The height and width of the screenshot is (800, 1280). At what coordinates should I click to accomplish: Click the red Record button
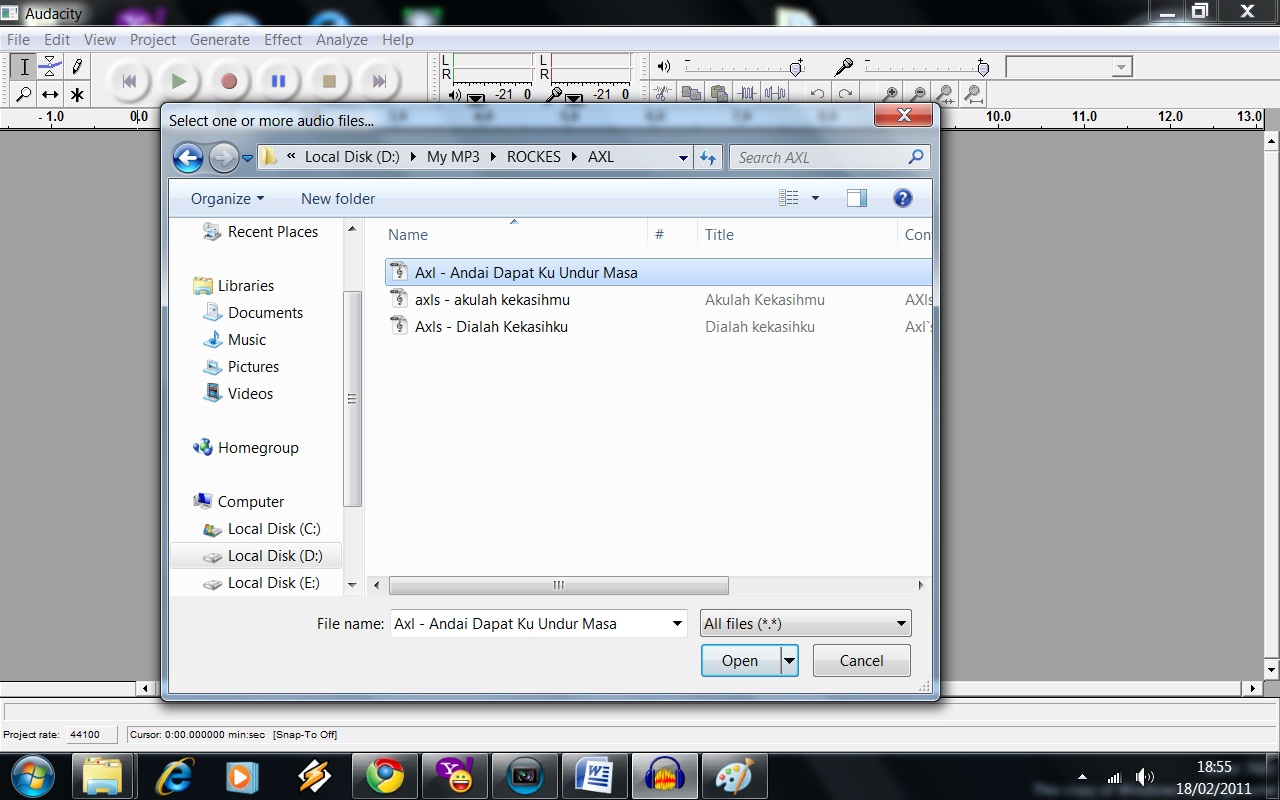click(229, 82)
